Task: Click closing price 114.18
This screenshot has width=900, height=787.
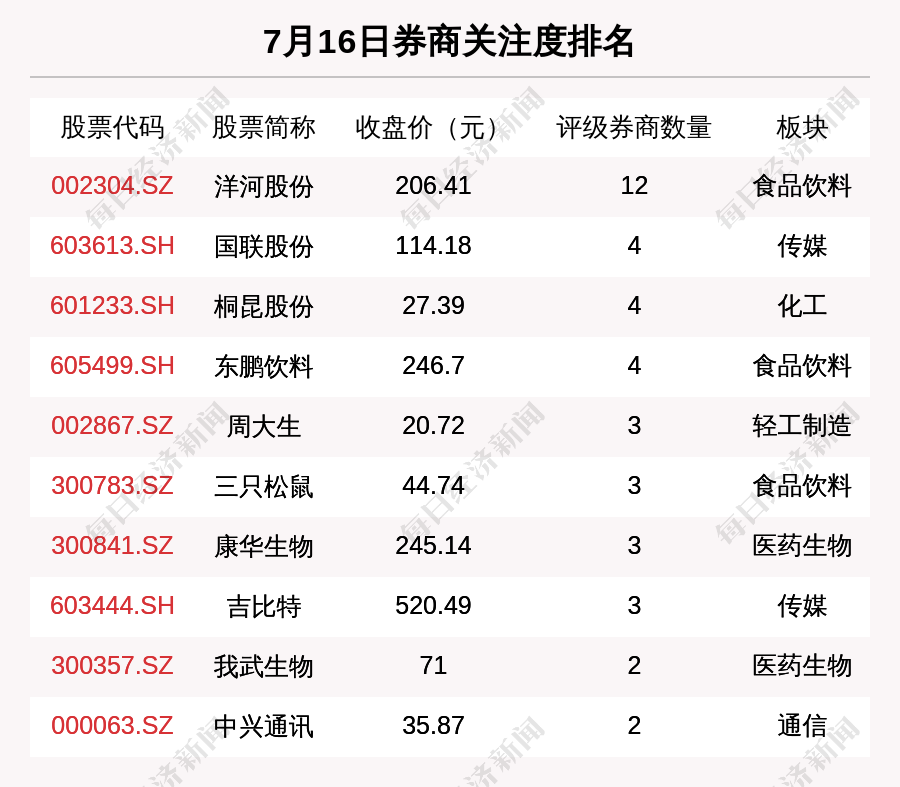Action: (x=433, y=246)
